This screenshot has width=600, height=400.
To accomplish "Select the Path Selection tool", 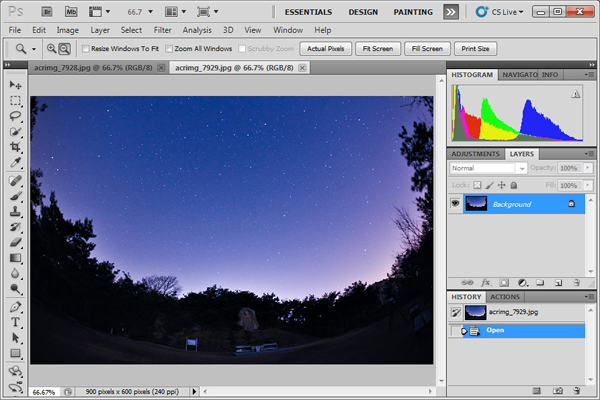I will coord(15,338).
